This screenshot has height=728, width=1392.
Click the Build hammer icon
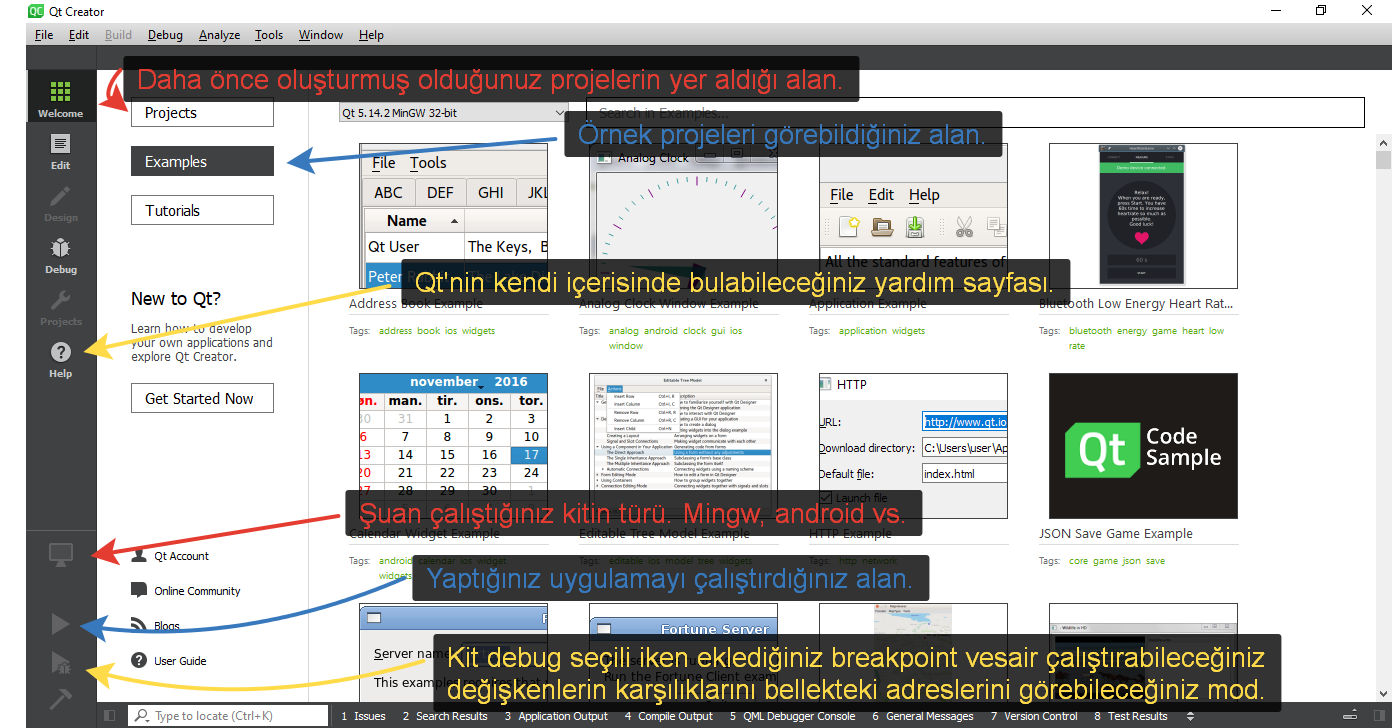(x=61, y=698)
